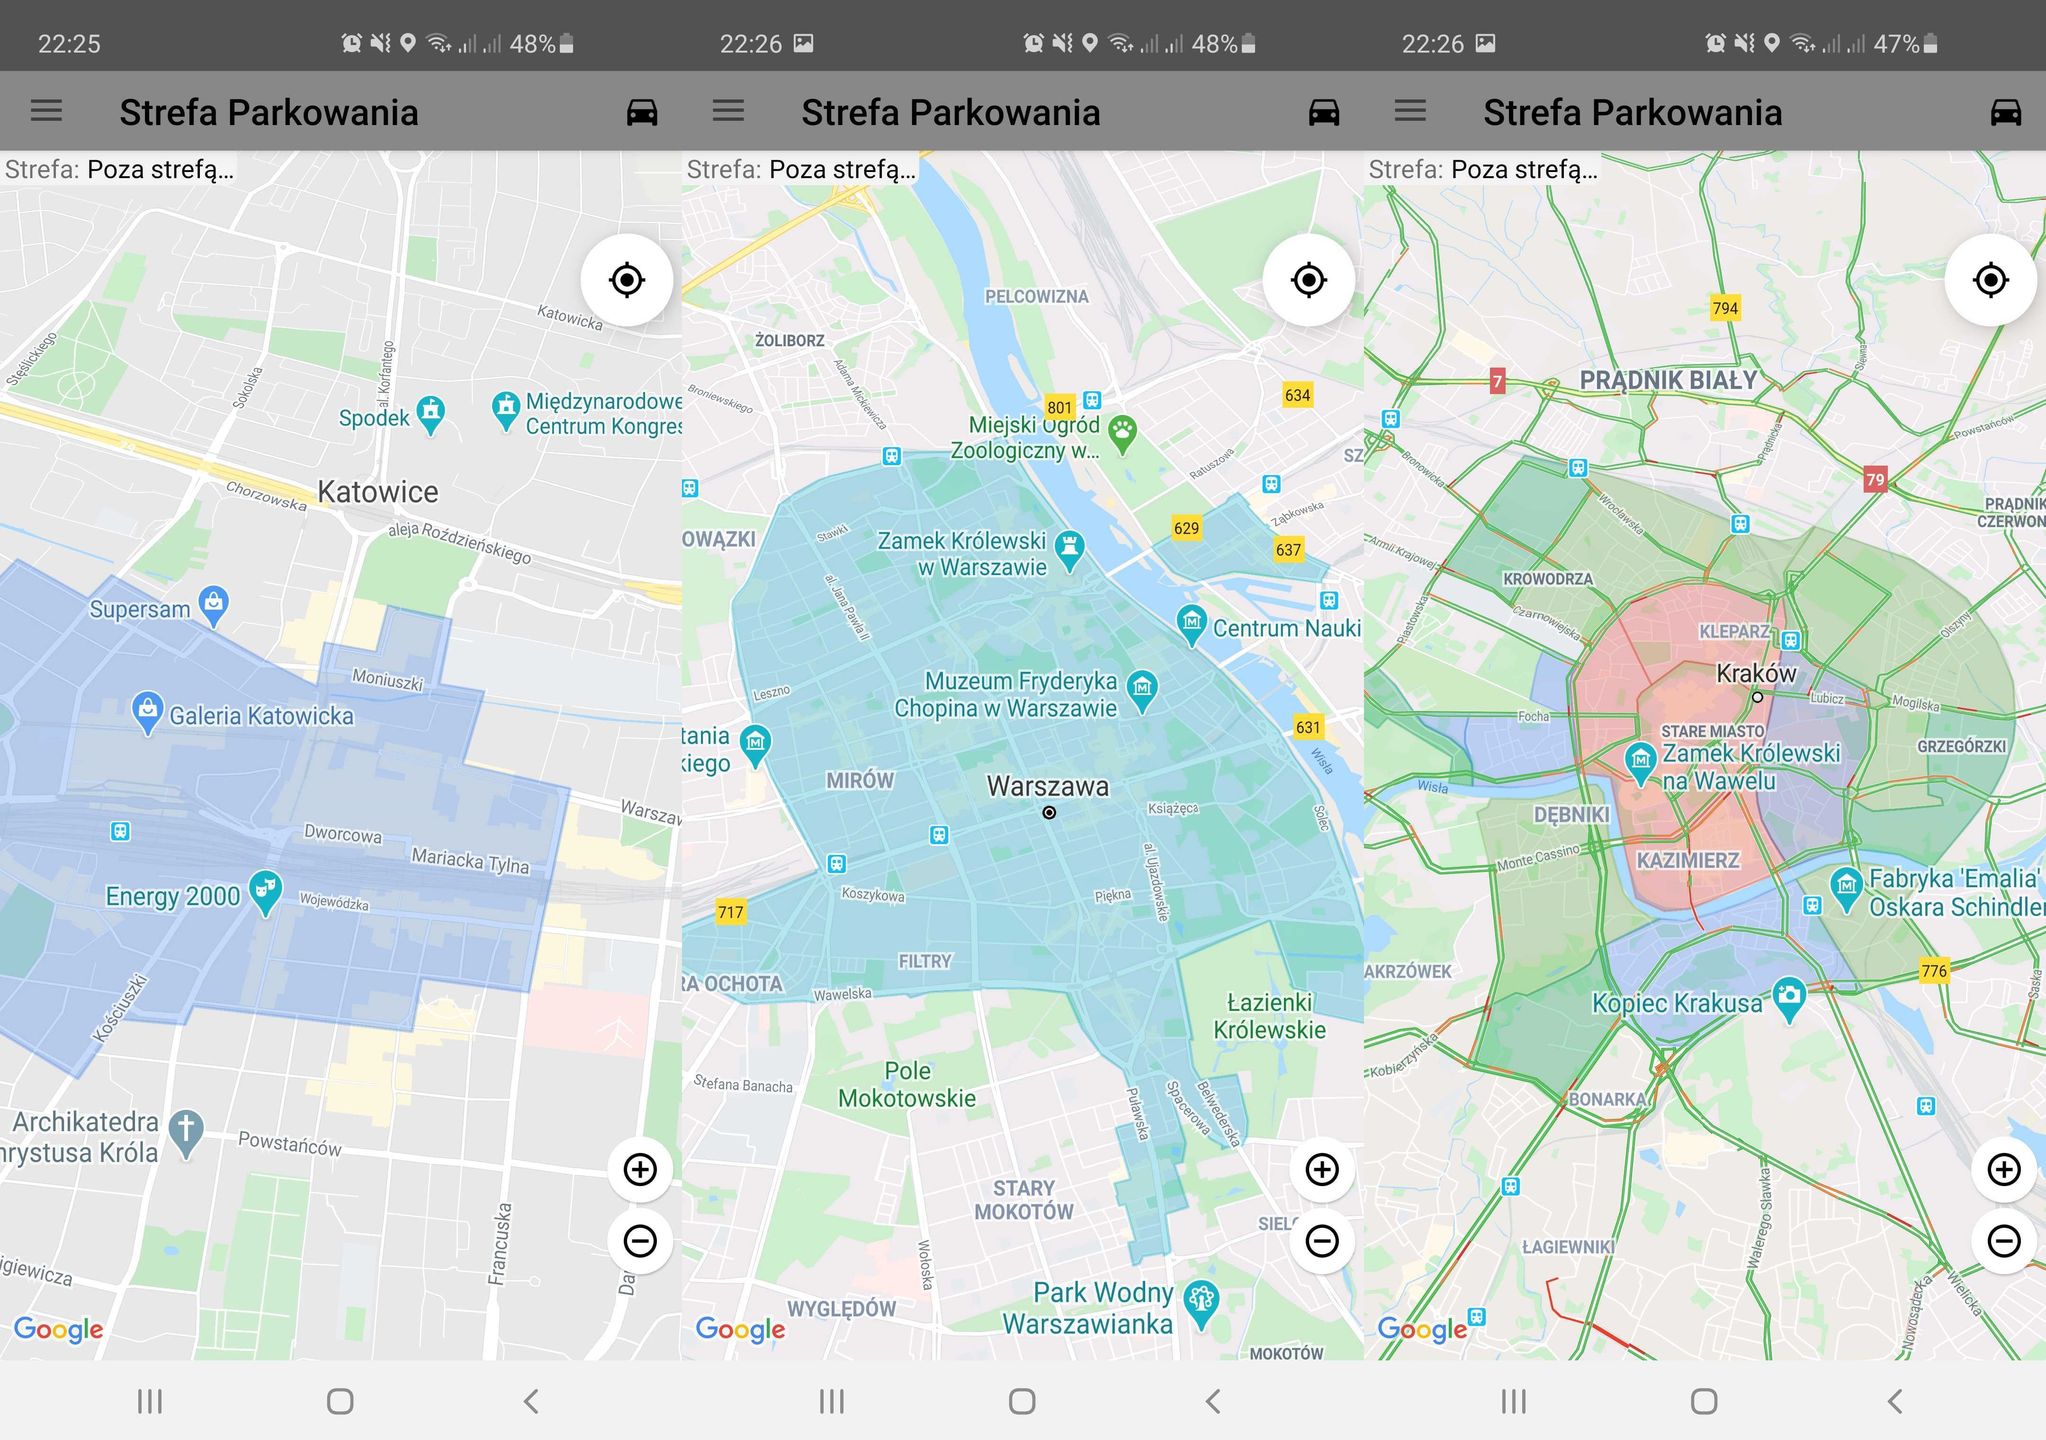Zoom out on the Warszawa map
Viewport: 2046px width, 1440px height.
pyautogui.click(x=1322, y=1241)
